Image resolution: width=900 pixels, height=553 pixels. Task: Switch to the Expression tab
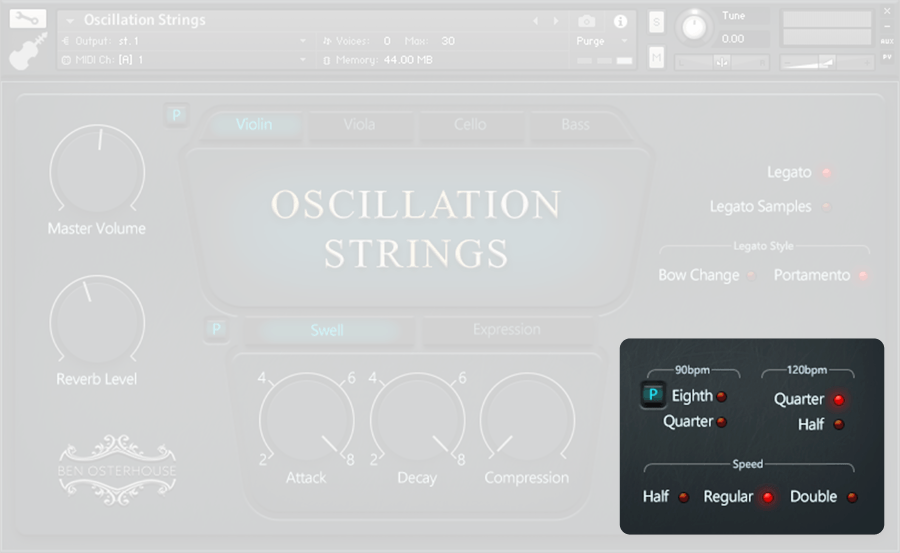tap(507, 330)
